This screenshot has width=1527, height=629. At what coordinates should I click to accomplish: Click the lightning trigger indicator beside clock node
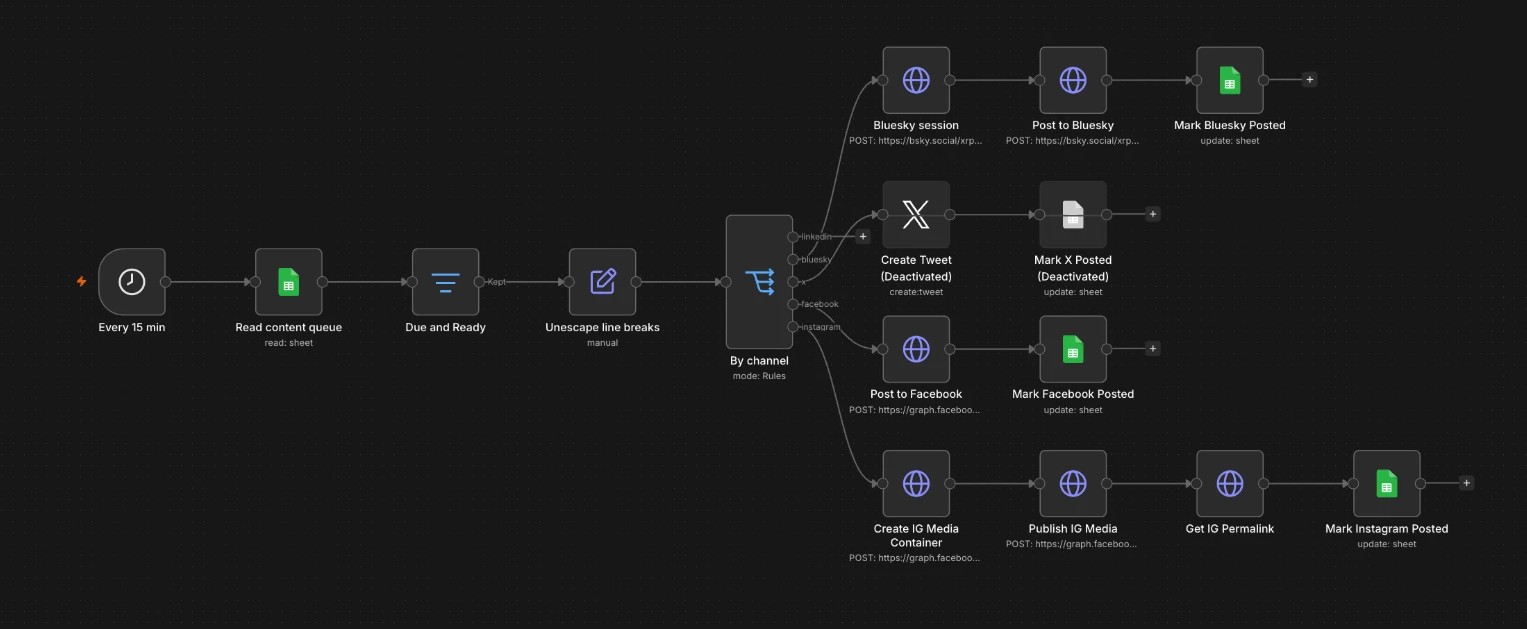[x=82, y=282]
